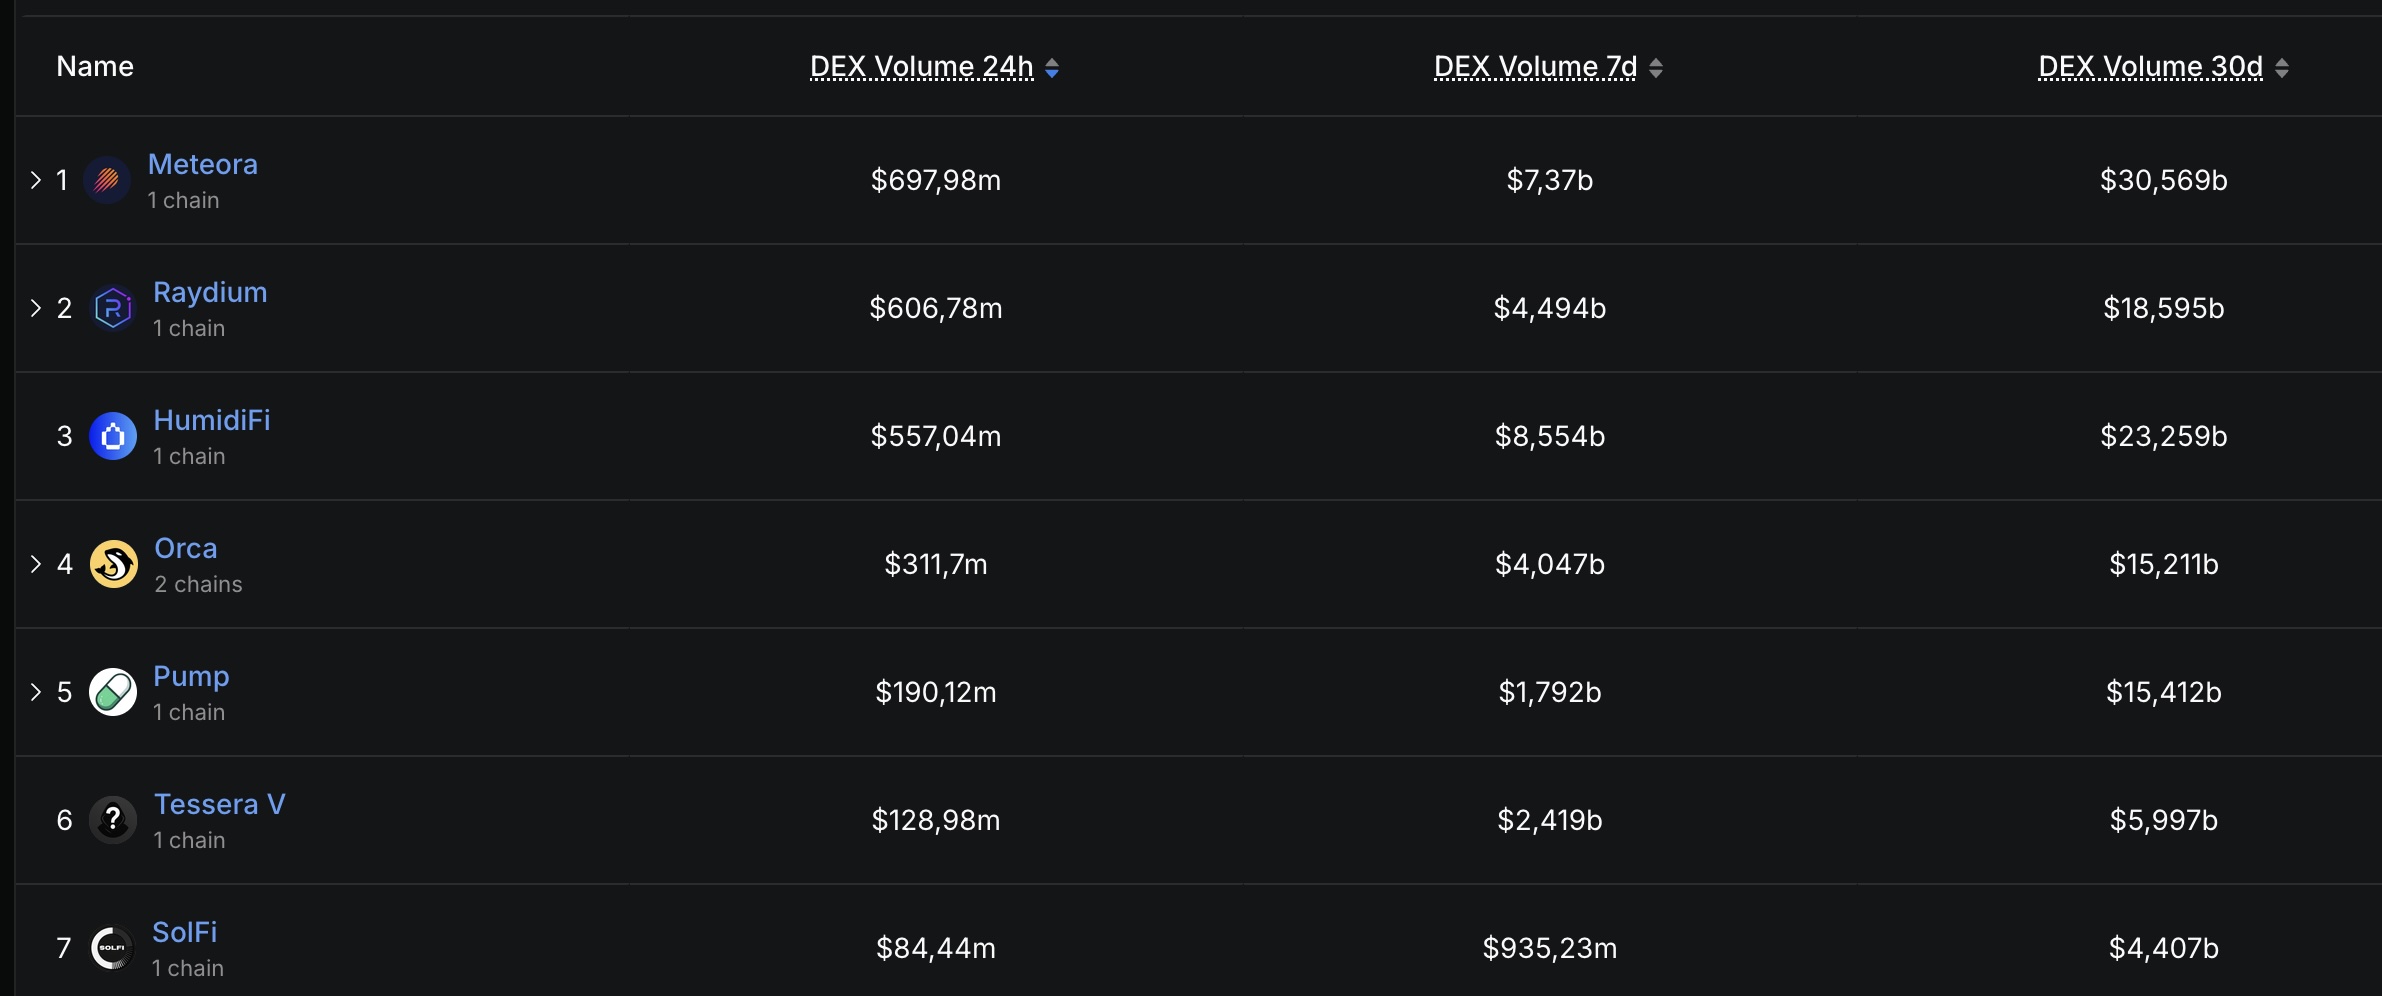Screen dimensions: 2382x996
Task: Click the Meteora protocol logo icon
Action: coord(107,180)
